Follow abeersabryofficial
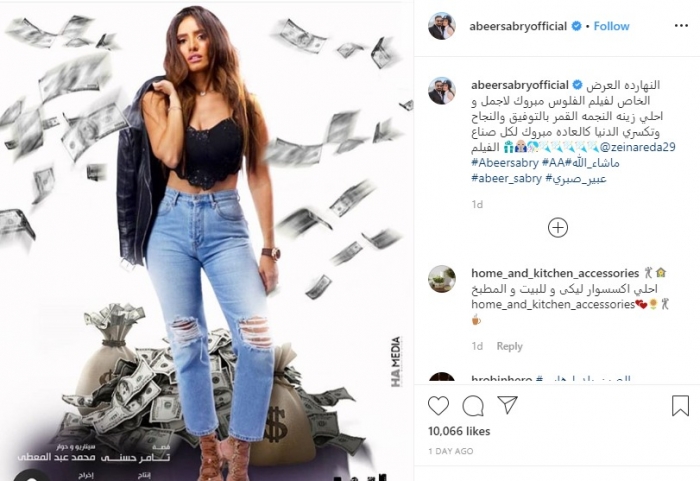Screen dimensions: 700x481 611,26
